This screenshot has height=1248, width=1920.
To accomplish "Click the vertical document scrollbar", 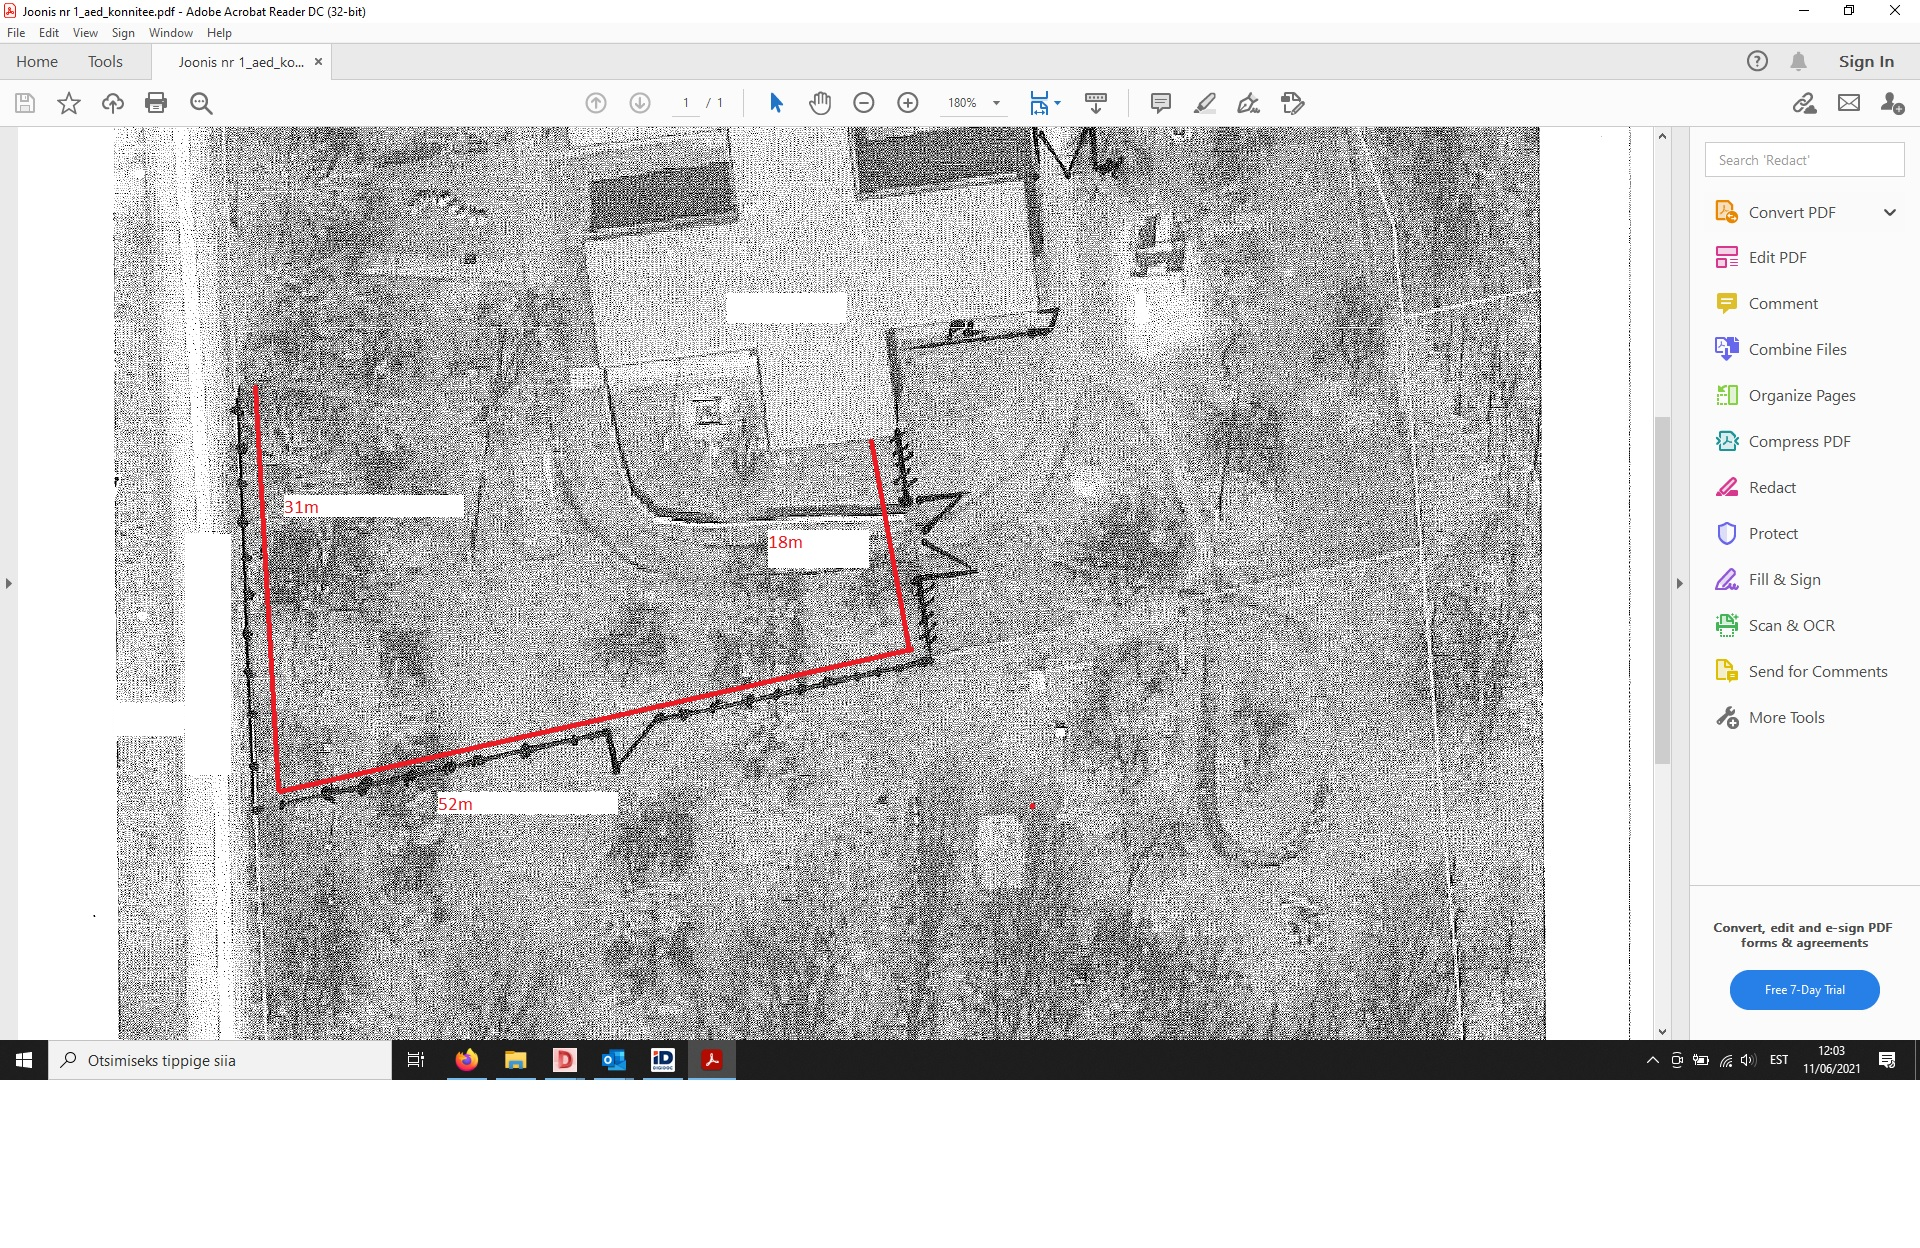I will point(1662,590).
